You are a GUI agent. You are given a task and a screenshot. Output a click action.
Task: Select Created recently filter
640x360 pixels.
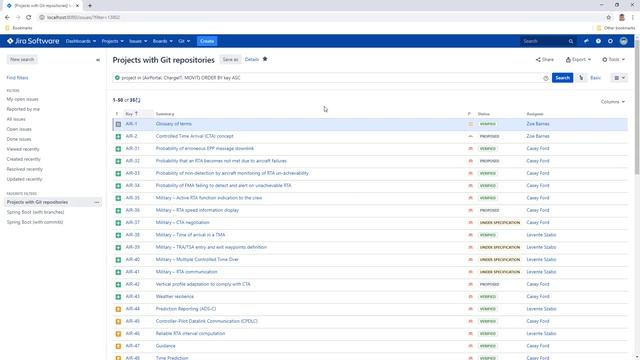coord(23,159)
